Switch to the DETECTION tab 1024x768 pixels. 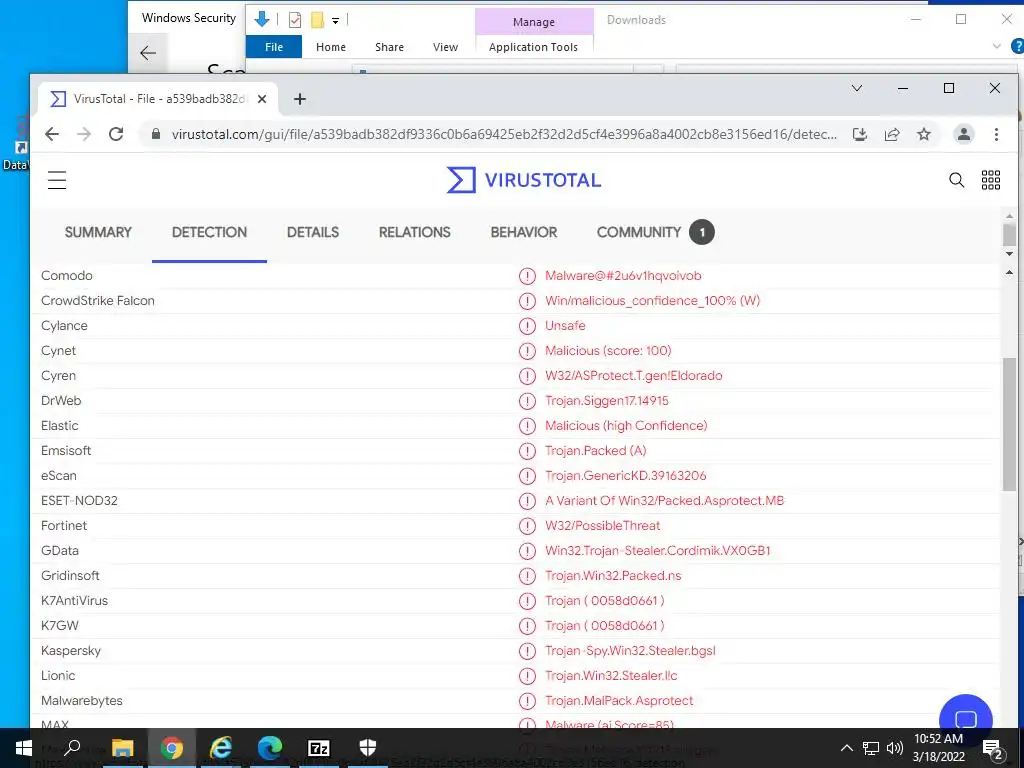(x=209, y=232)
